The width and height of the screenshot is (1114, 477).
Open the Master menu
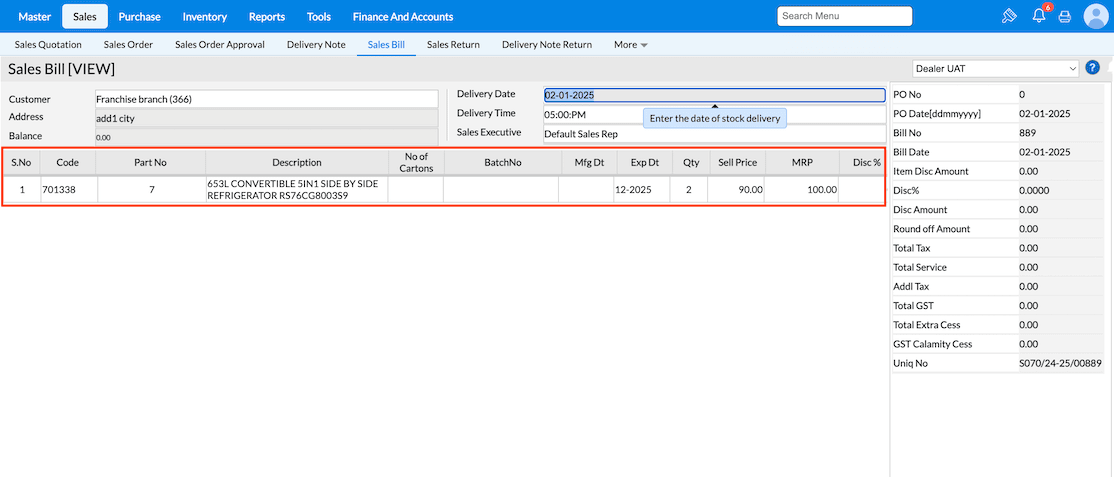(34, 17)
